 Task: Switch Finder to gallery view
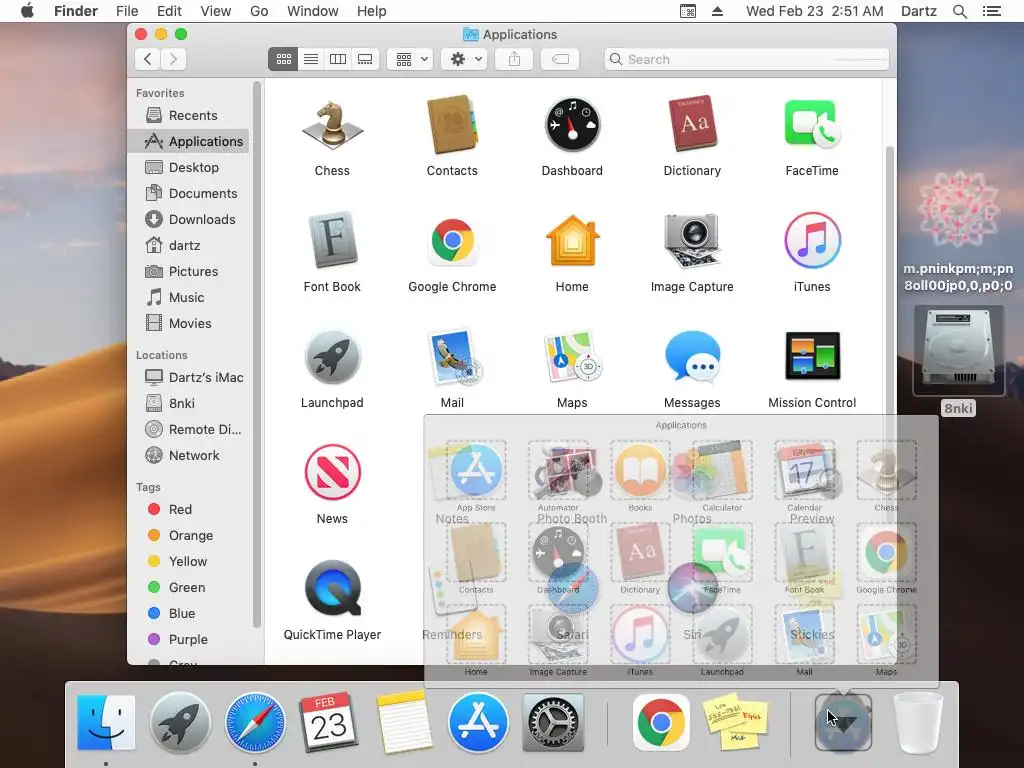coord(365,59)
